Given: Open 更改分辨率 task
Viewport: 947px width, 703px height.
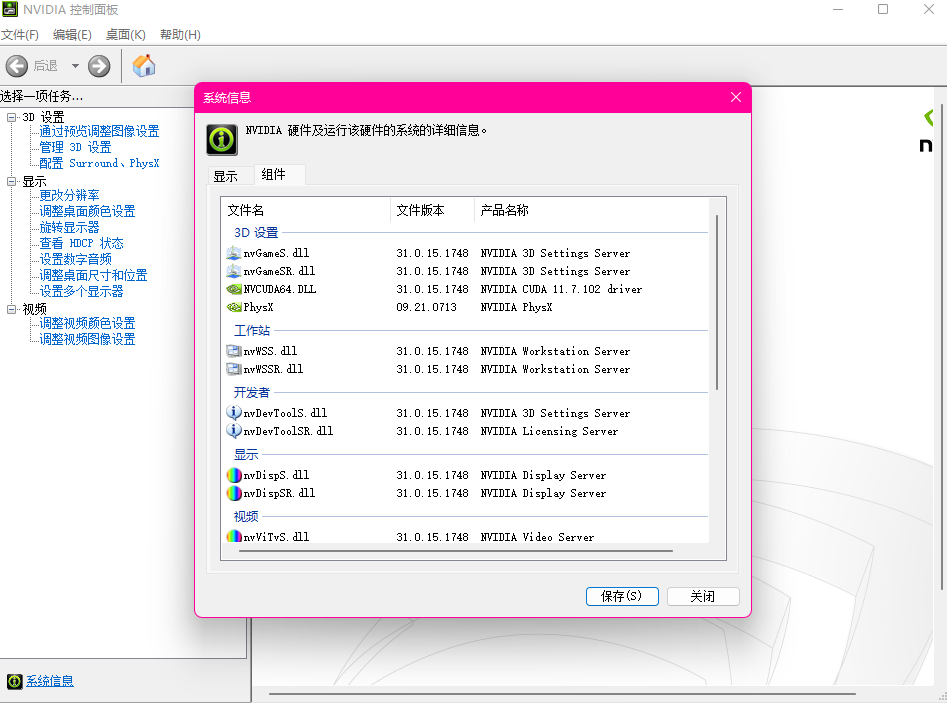Looking at the screenshot, I should (x=69, y=195).
